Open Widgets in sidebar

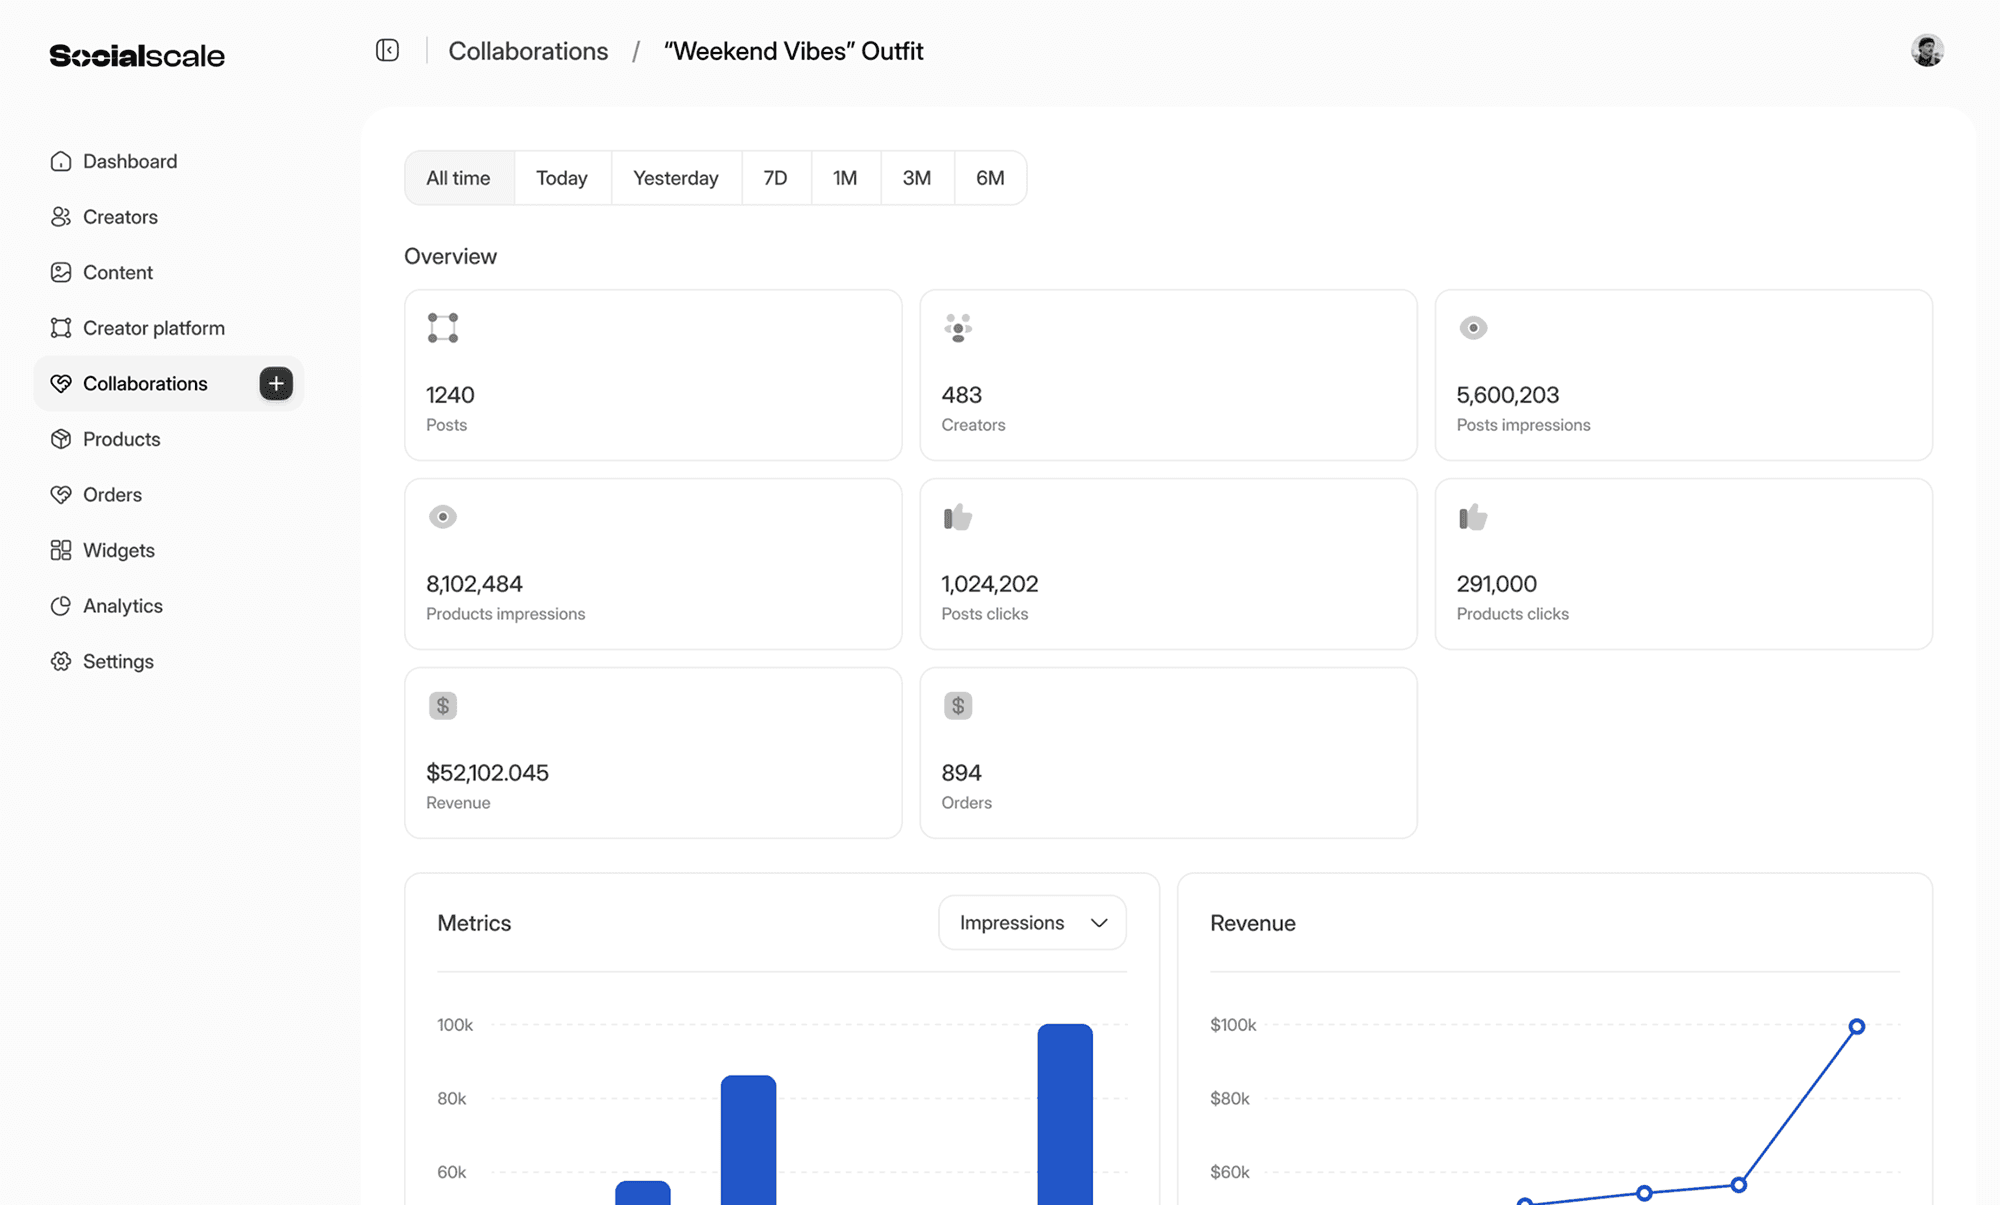point(118,550)
